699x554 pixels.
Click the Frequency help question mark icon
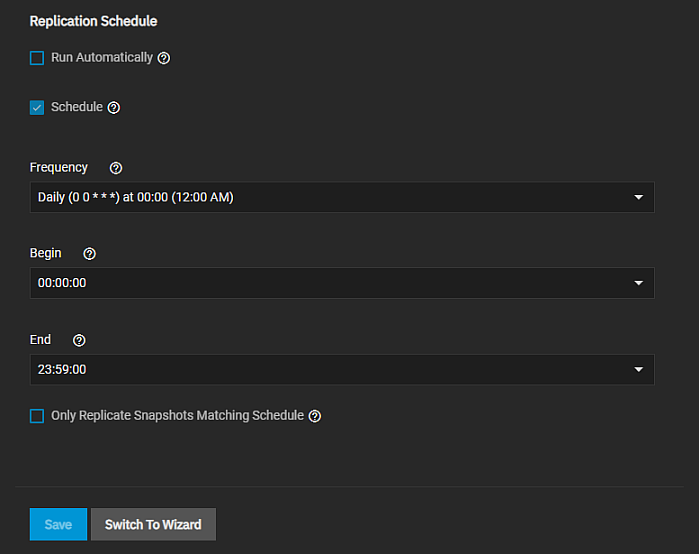point(116,168)
